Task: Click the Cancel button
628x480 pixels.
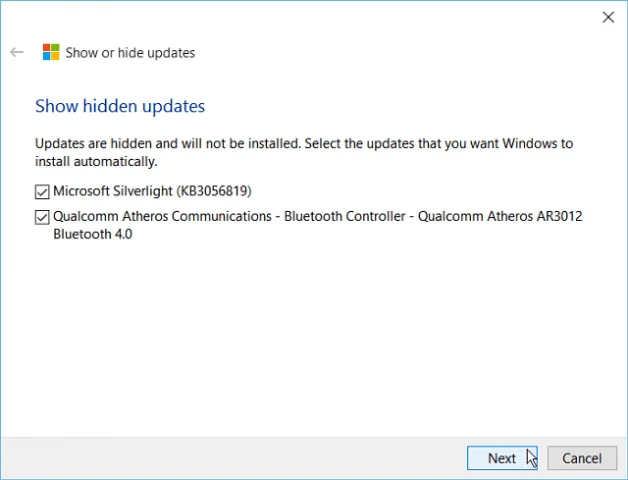Action: pyautogui.click(x=582, y=458)
